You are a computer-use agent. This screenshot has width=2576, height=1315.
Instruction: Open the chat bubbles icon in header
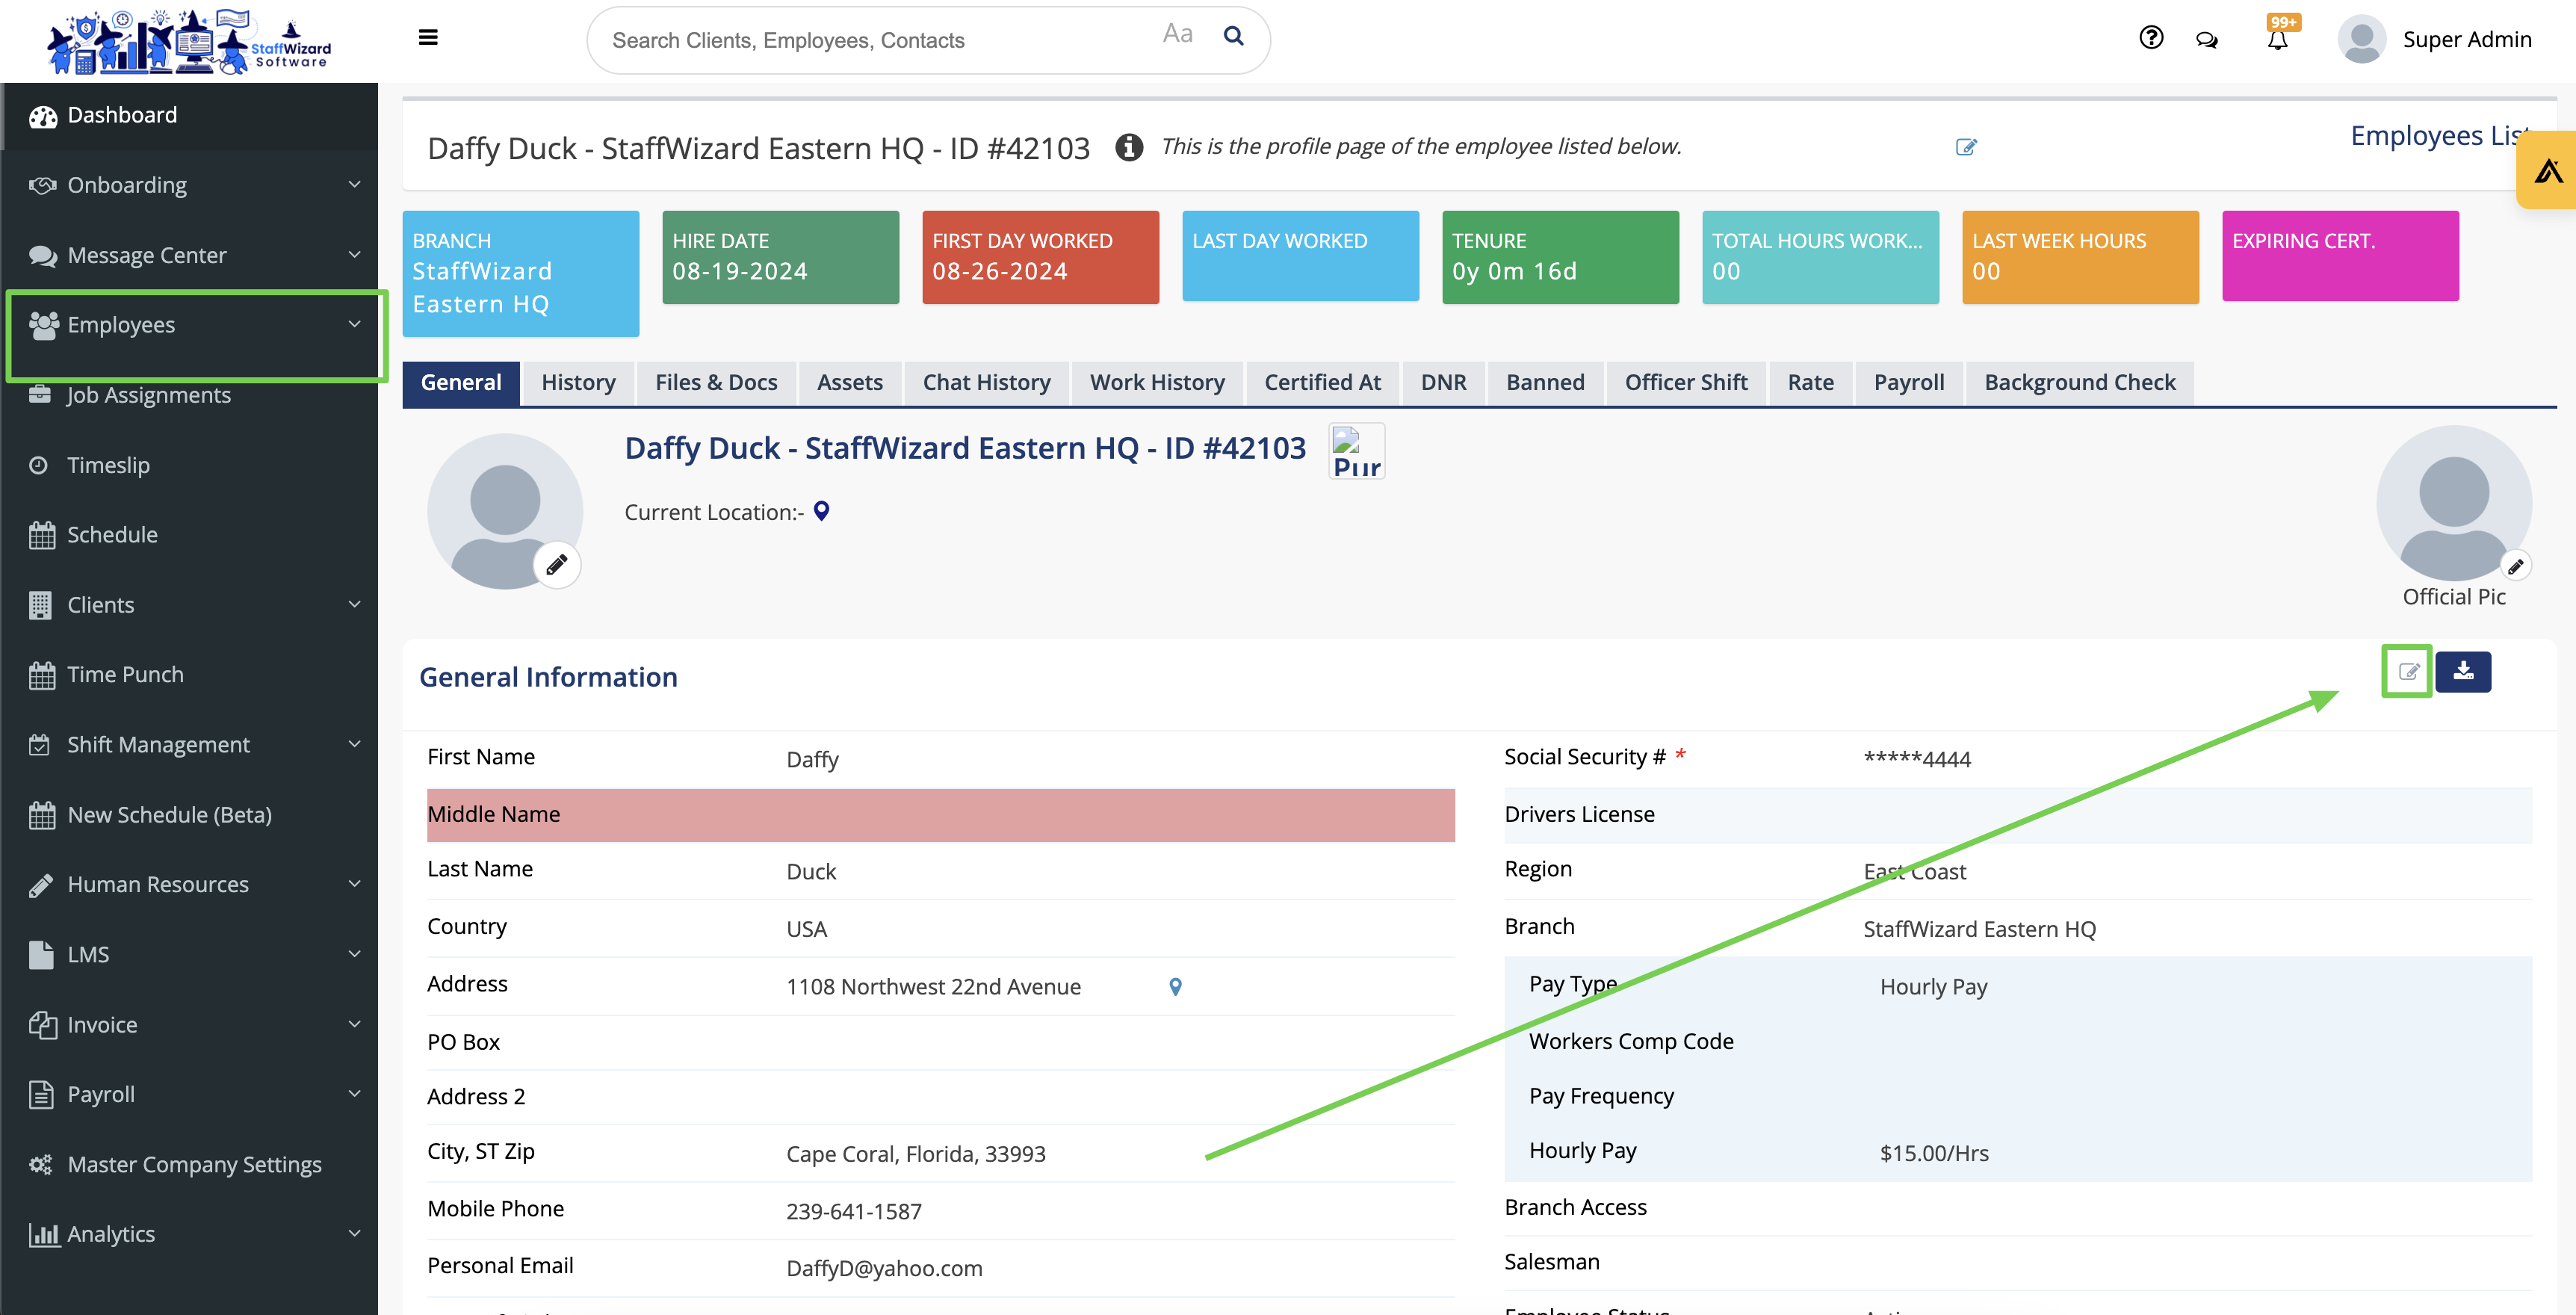click(2206, 40)
